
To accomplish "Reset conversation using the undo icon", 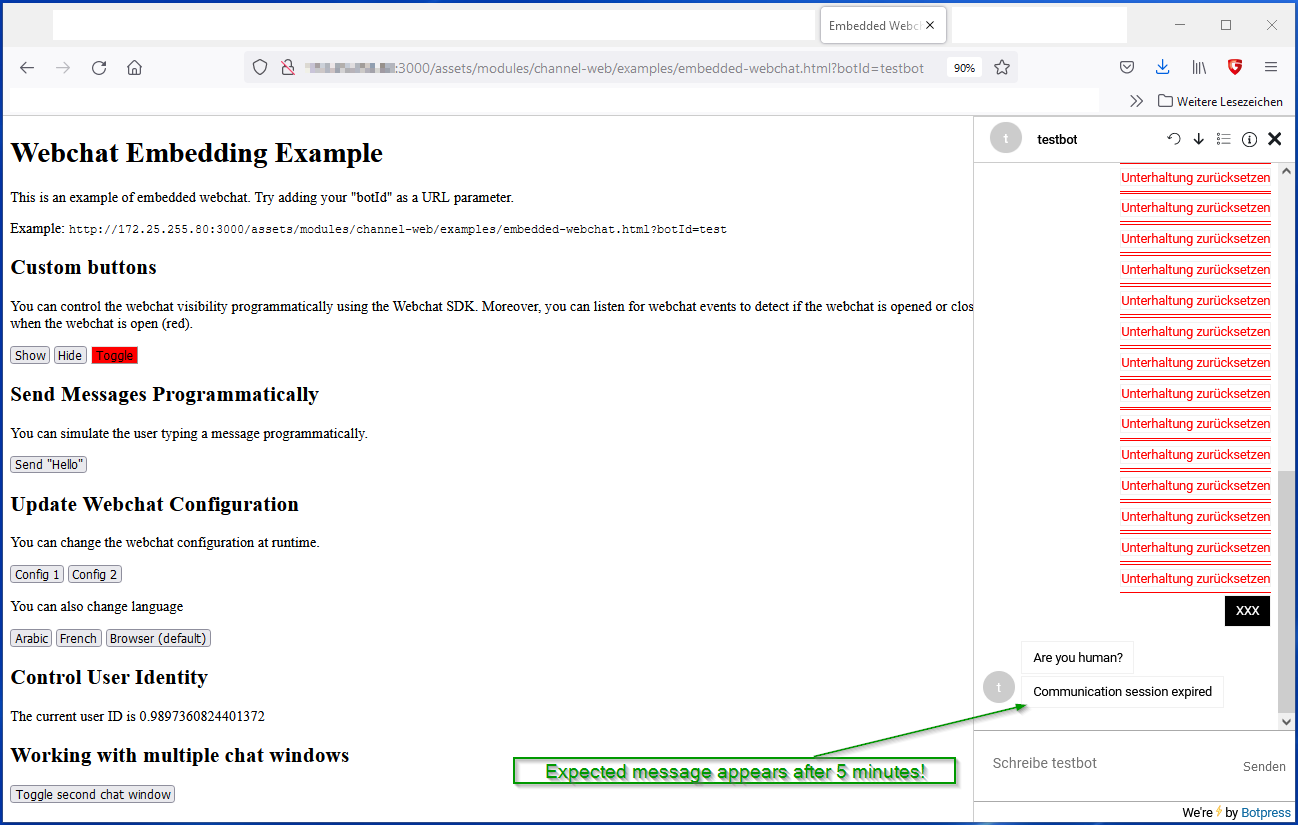I will [1174, 139].
